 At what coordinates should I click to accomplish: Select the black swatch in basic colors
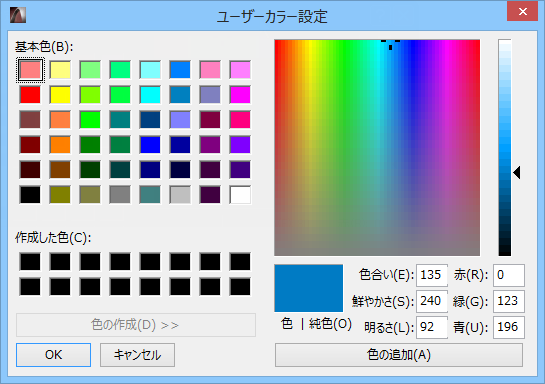(x=30, y=195)
